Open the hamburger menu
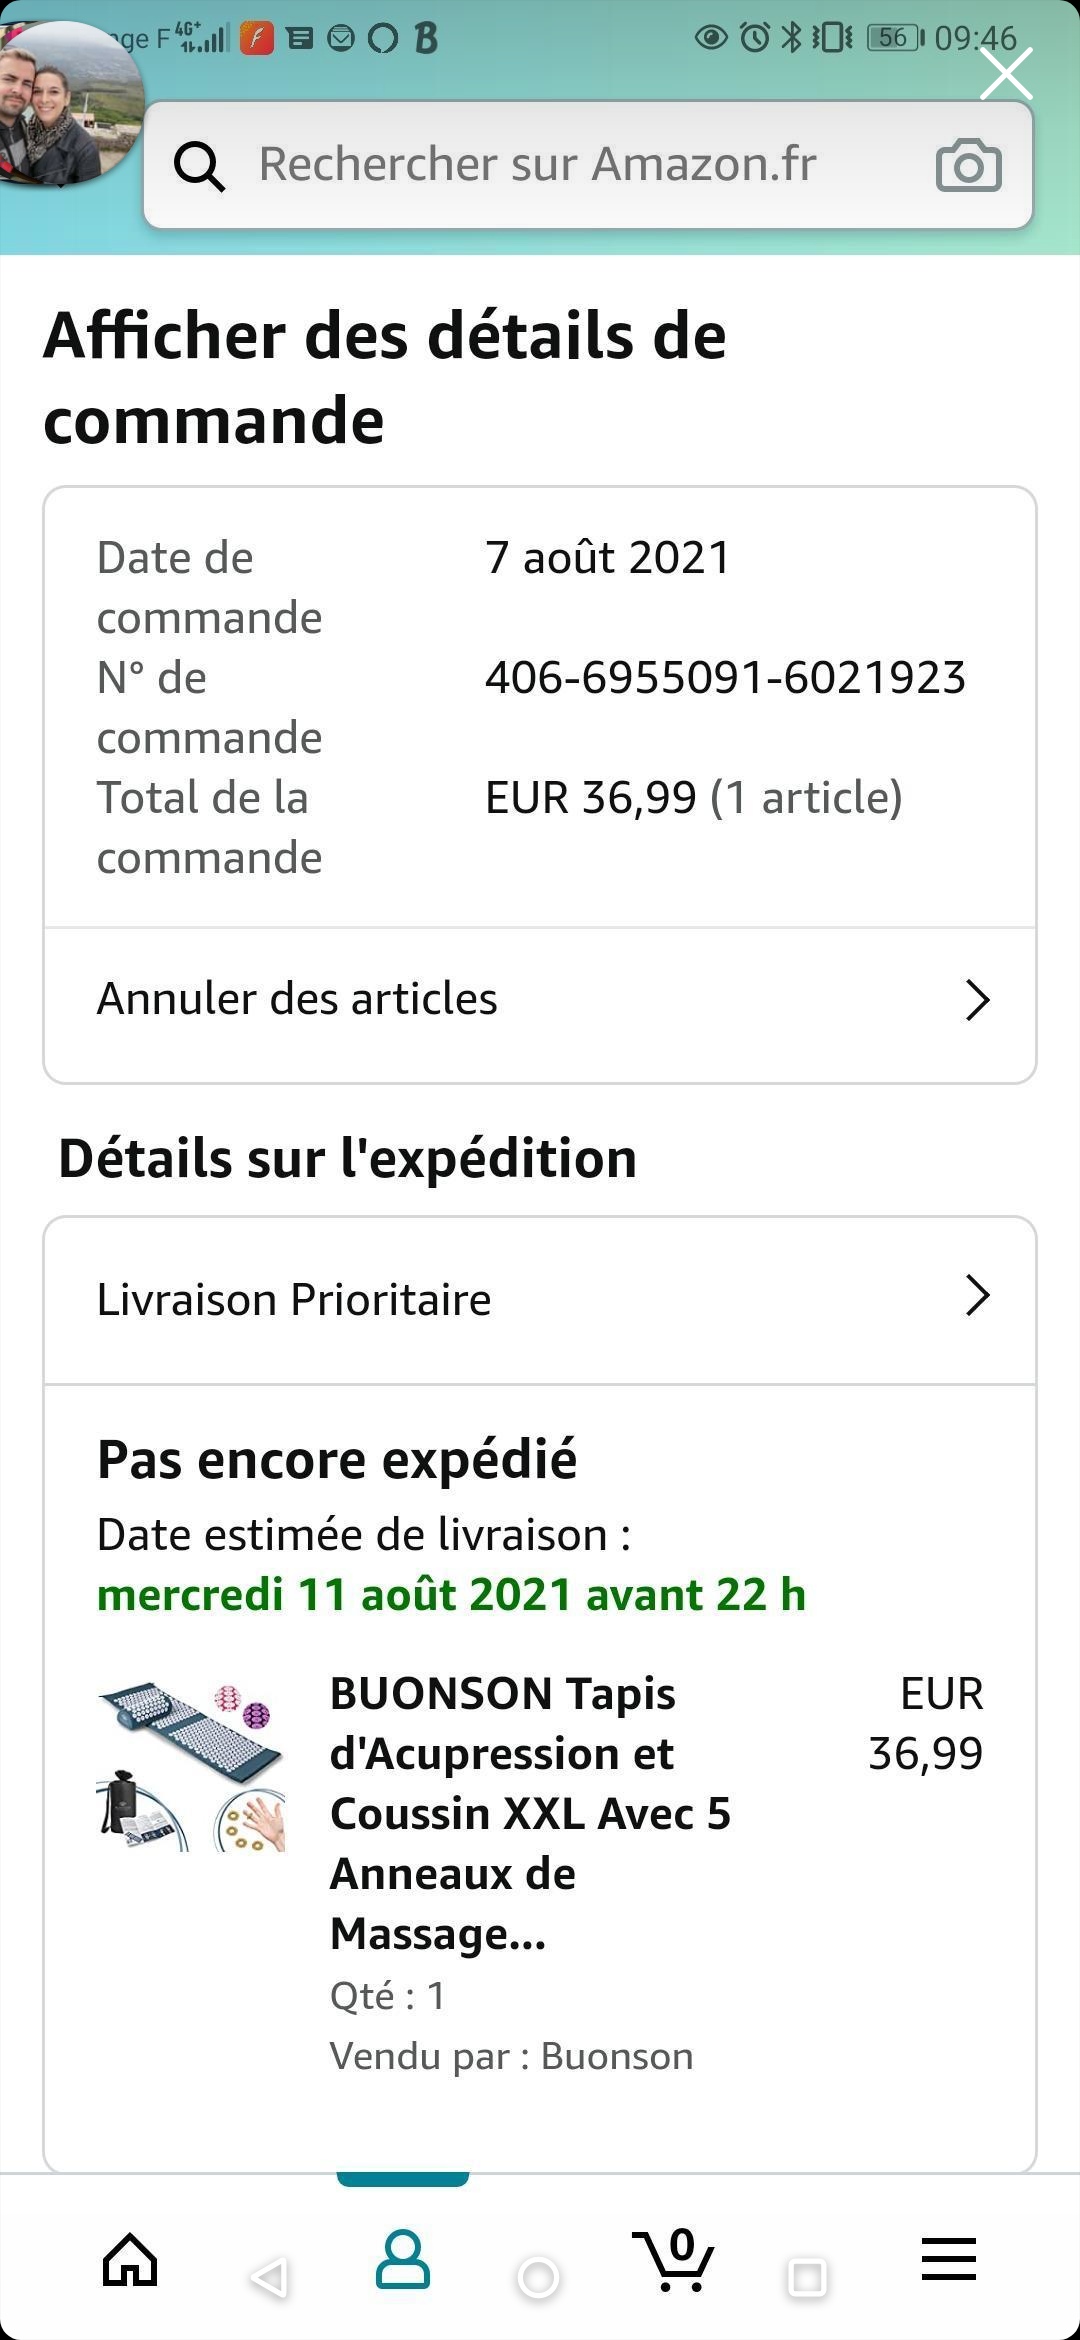The width and height of the screenshot is (1080, 2340). click(948, 2260)
